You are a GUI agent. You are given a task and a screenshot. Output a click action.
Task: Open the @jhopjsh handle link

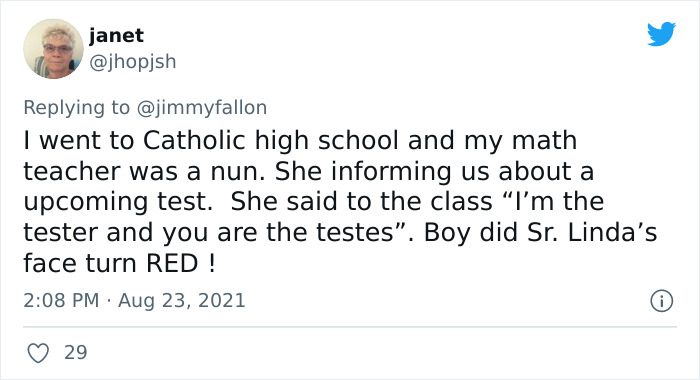click(133, 62)
